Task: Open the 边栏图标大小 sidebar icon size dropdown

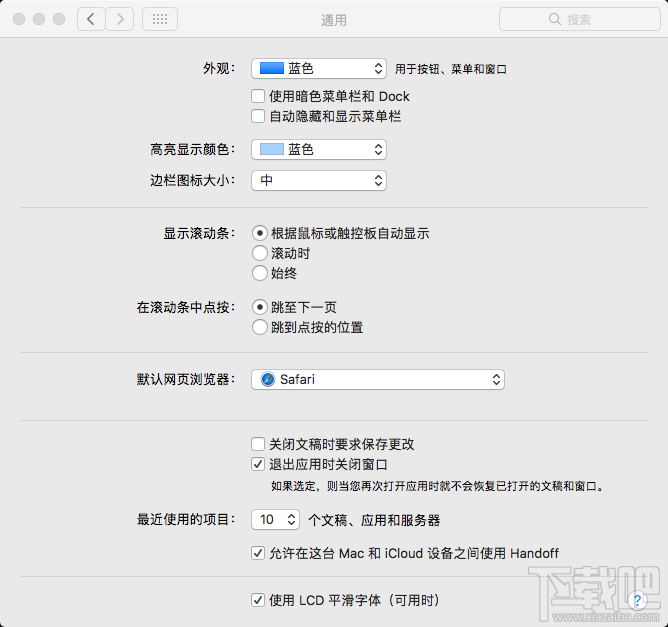Action: pos(319,181)
